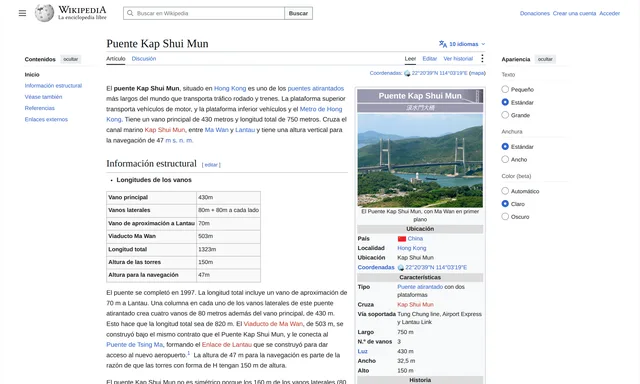The width and height of the screenshot is (640, 384).
Task: Open Puente atirantado link in infobox
Action: coord(420,287)
